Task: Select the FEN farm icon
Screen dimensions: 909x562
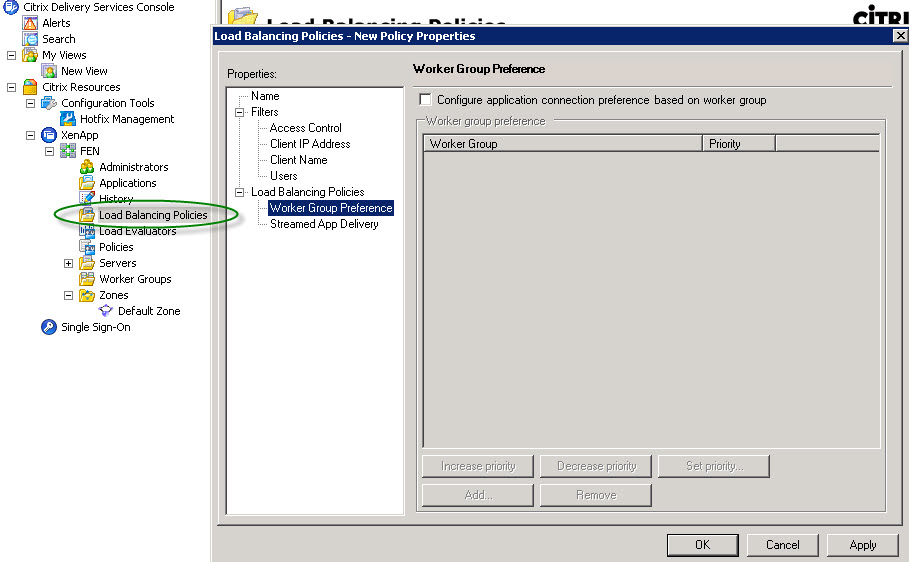Action: pyautogui.click(x=68, y=151)
